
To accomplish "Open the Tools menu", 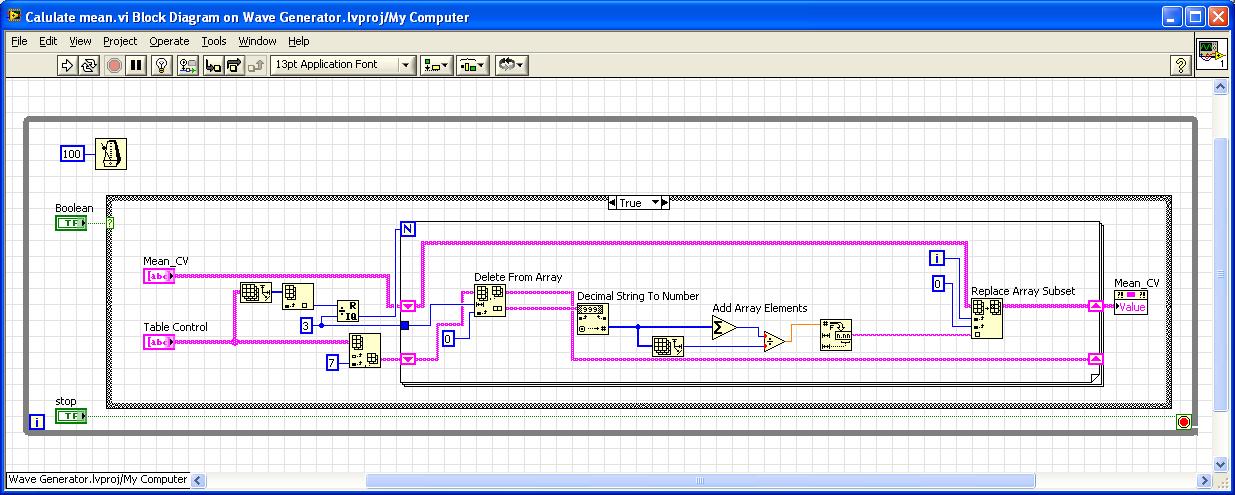I will coord(214,41).
